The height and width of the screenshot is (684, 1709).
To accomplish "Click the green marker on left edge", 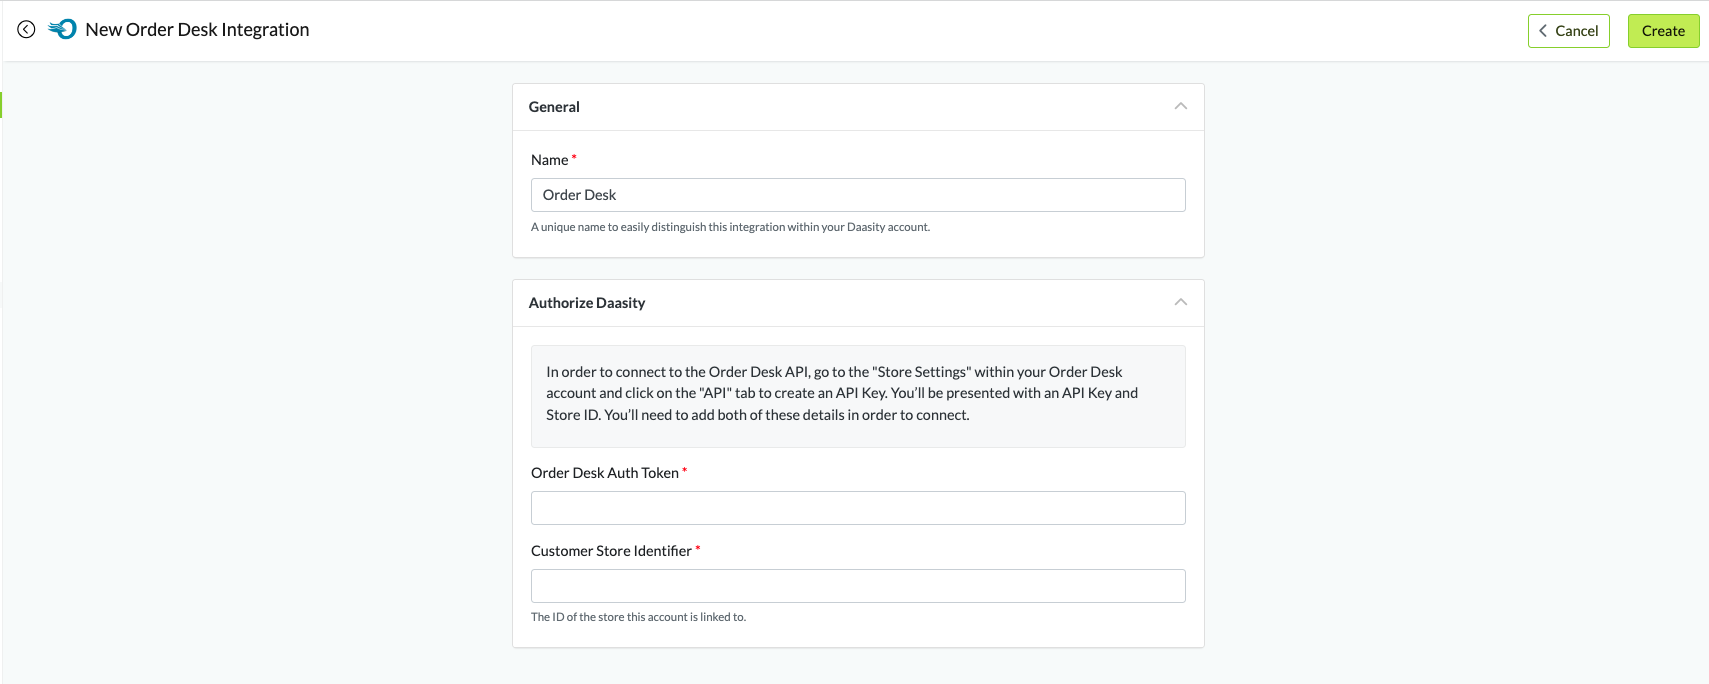I will pos(2,105).
